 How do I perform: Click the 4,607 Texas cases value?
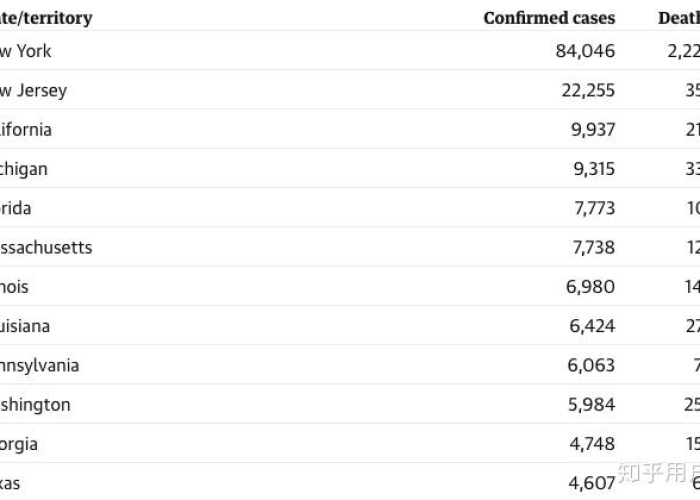click(x=592, y=483)
